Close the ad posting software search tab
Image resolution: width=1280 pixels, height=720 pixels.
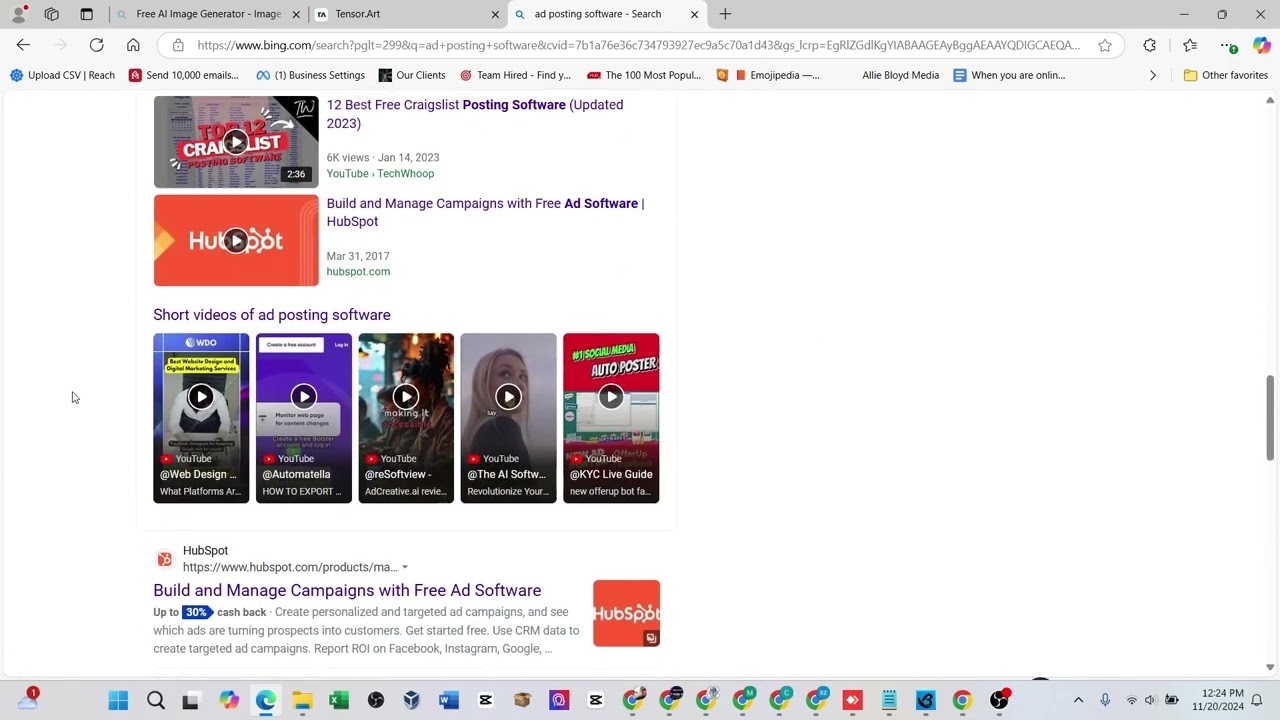(x=694, y=14)
